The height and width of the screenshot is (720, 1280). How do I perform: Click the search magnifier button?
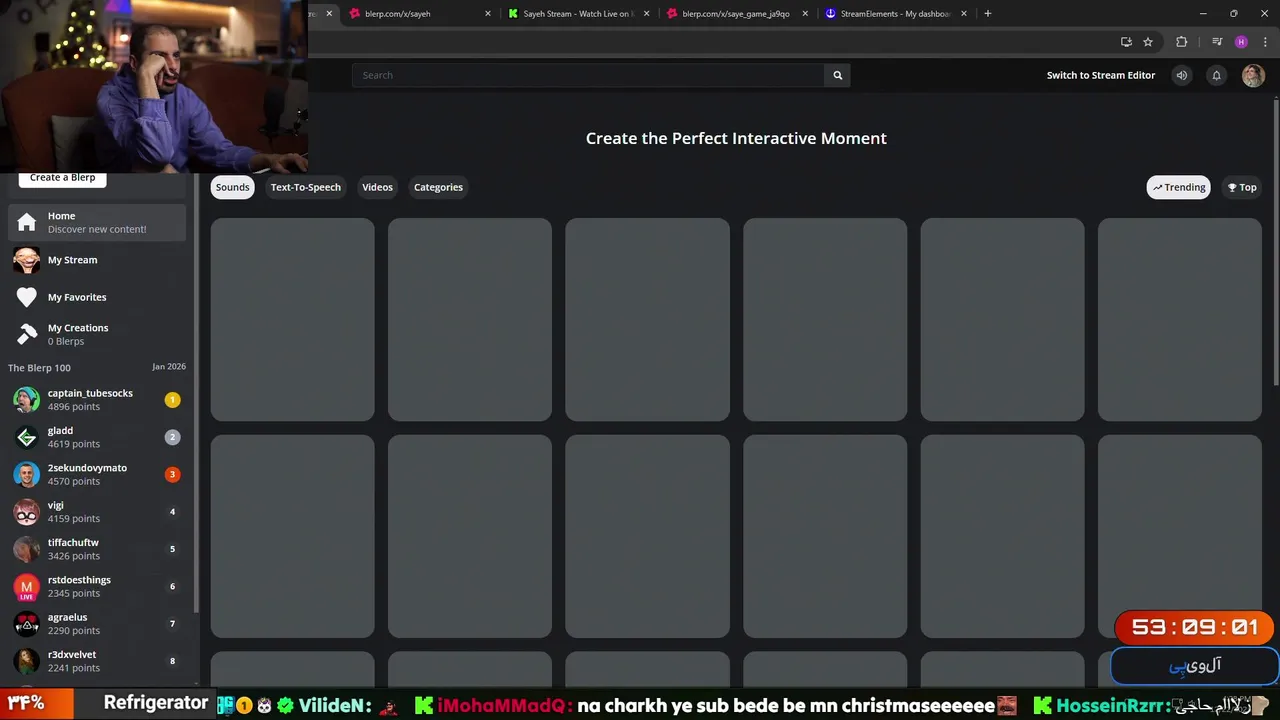click(838, 75)
